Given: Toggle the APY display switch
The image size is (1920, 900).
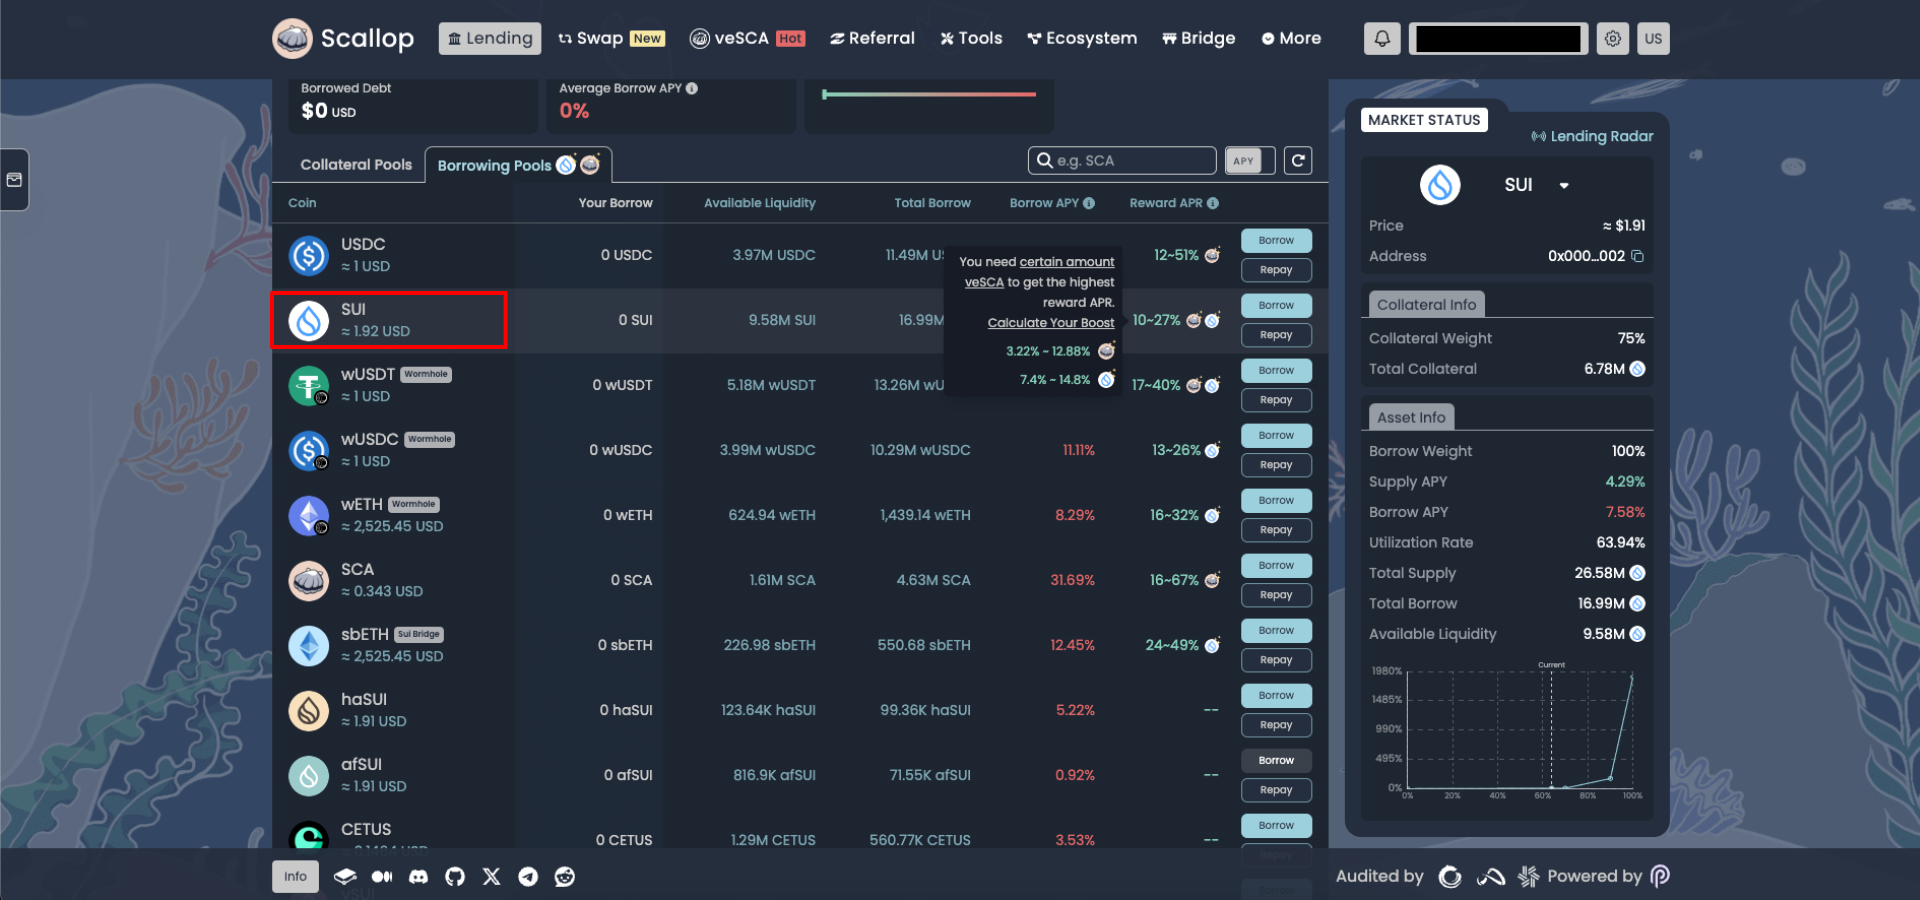Looking at the screenshot, I should [x=1250, y=161].
